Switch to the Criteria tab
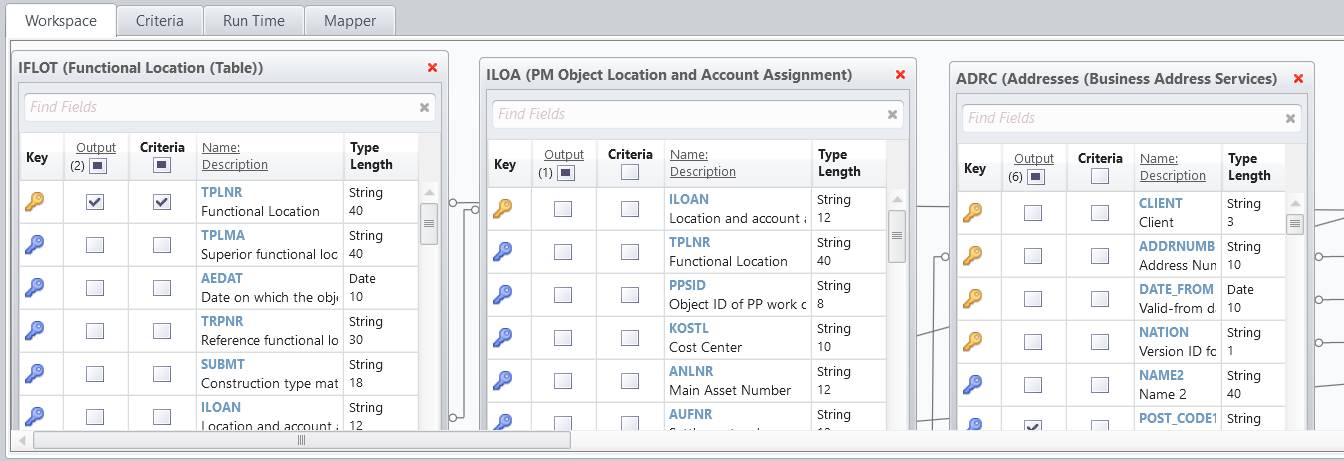This screenshot has width=1344, height=461. [159, 20]
